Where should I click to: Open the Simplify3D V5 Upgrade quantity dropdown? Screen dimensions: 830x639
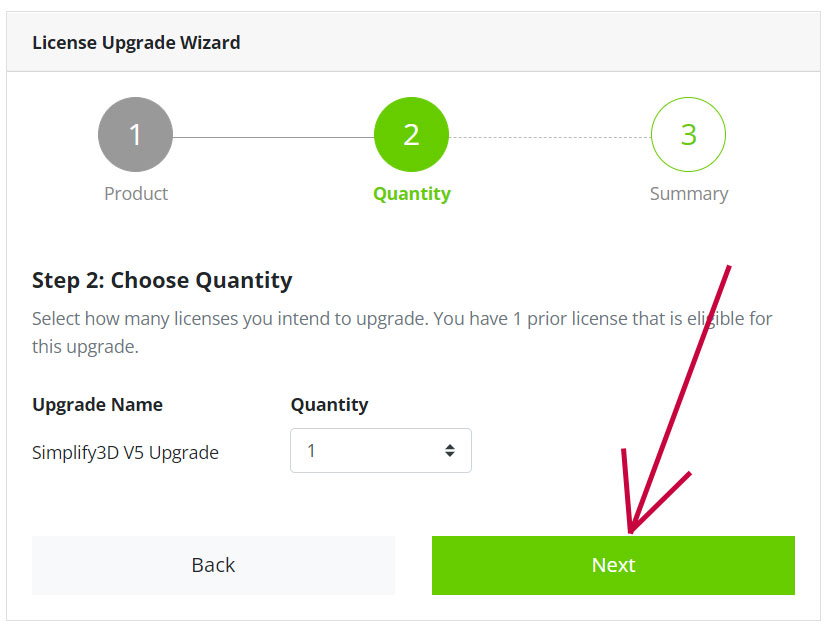380,451
